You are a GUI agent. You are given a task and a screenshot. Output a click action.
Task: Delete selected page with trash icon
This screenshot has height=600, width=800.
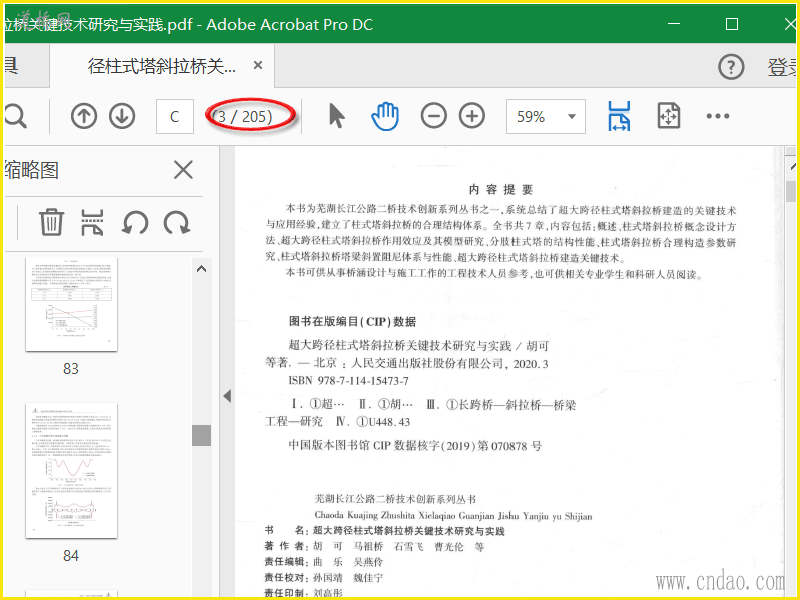click(52, 222)
